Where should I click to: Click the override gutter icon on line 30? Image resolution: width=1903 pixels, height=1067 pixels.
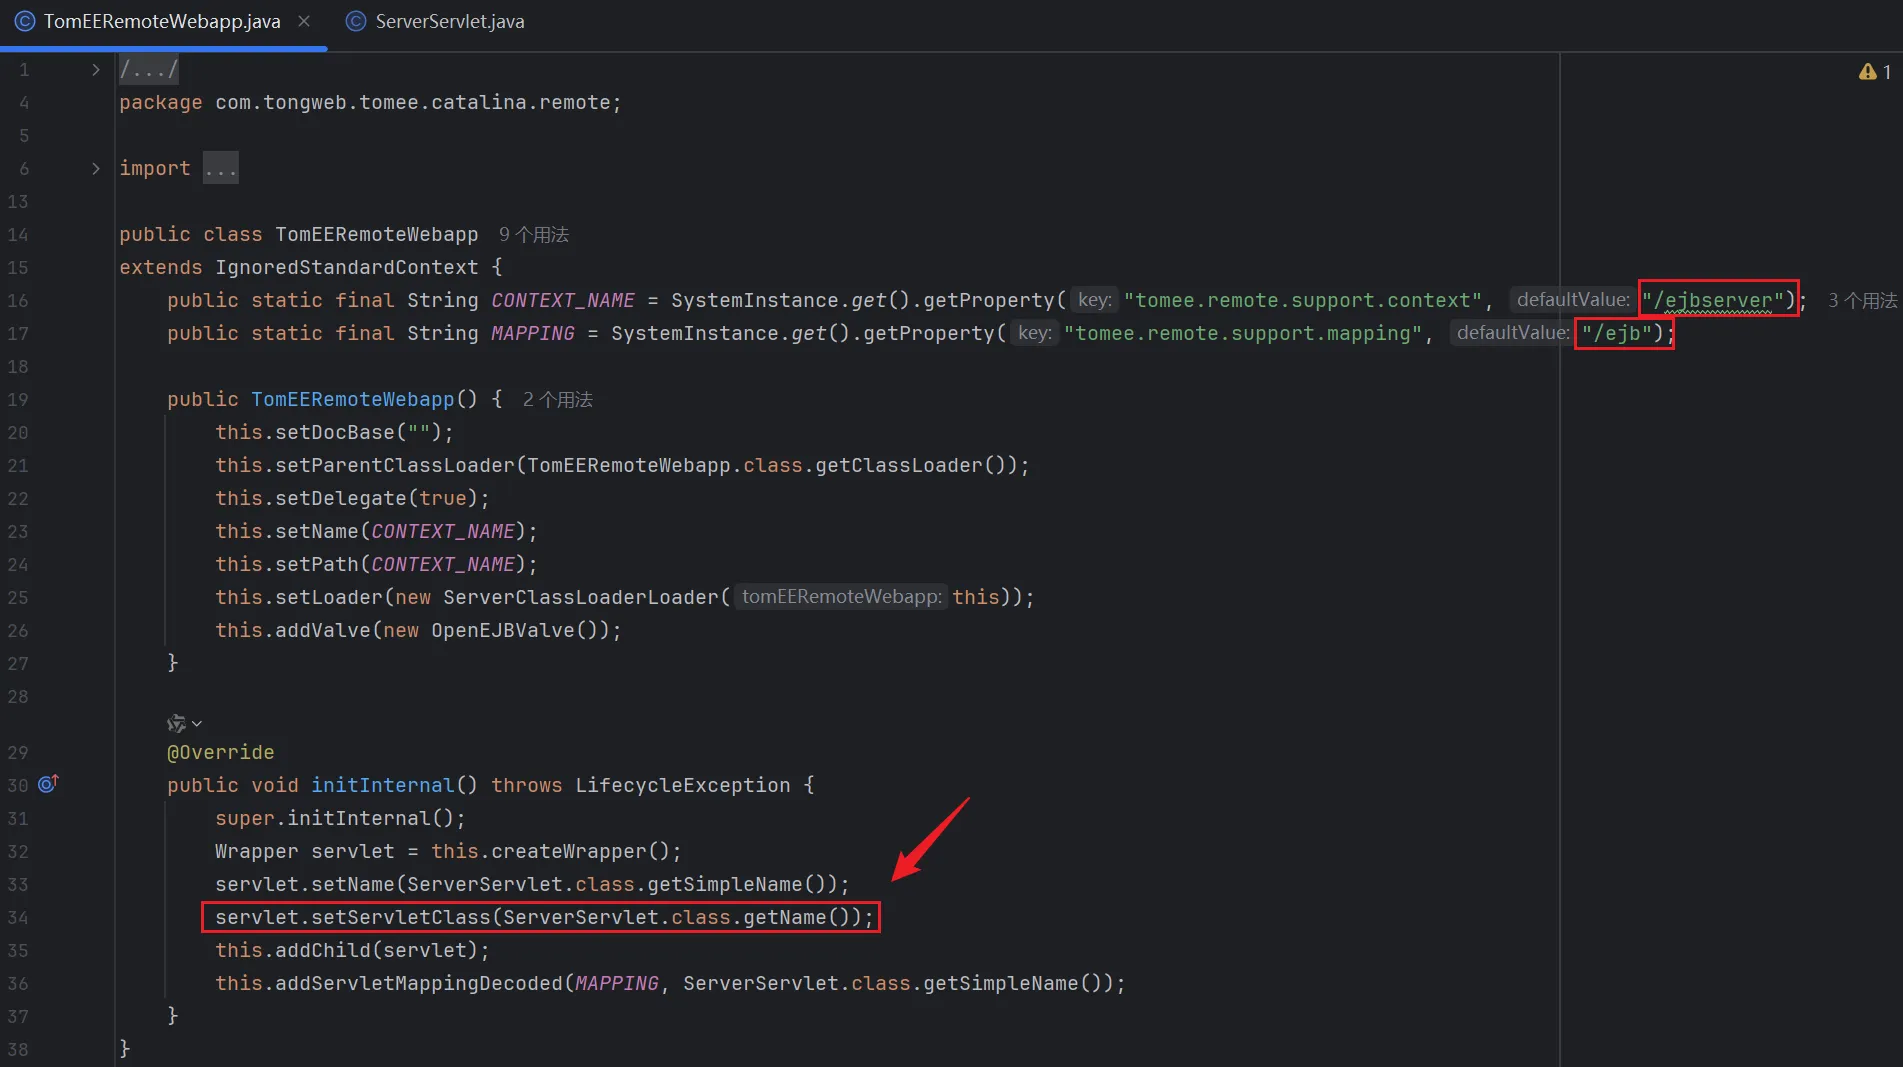pyautogui.click(x=48, y=784)
